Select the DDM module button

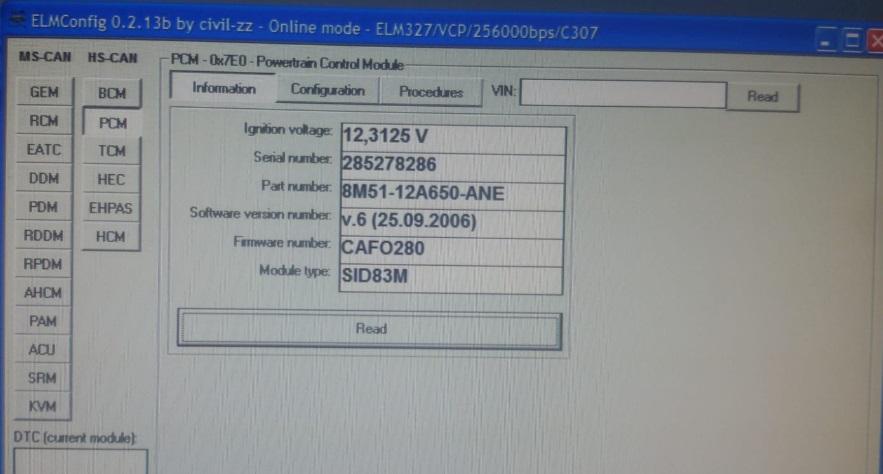click(x=44, y=178)
